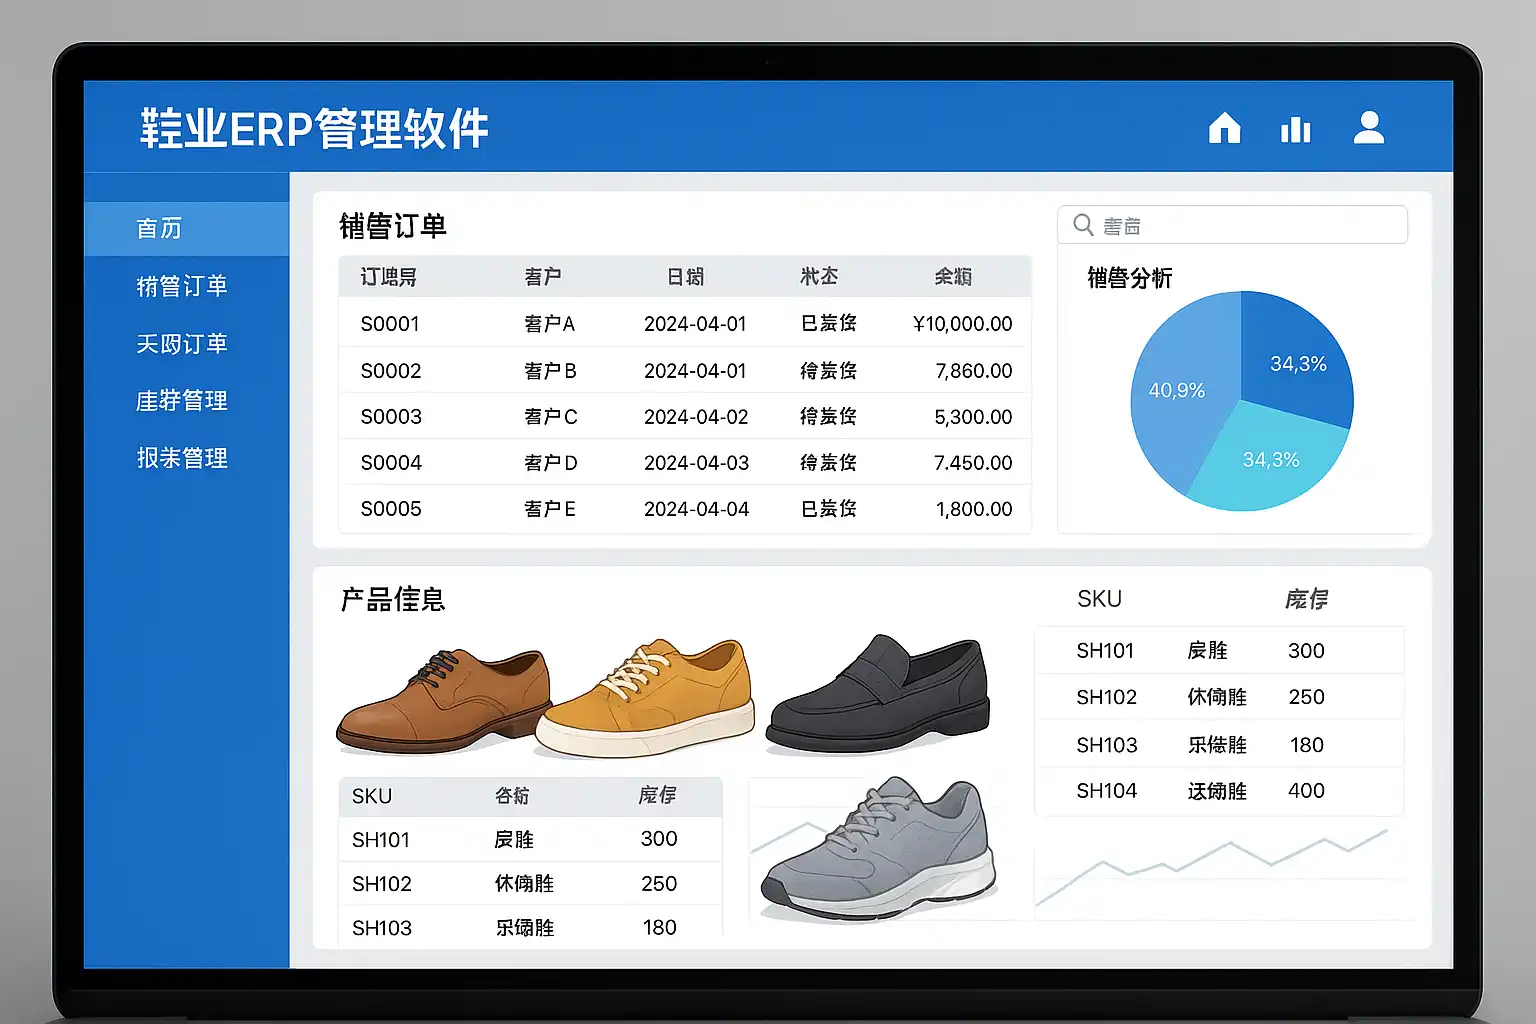Open the bar chart statistics icon in header
This screenshot has width=1536, height=1024.
coord(1296,129)
